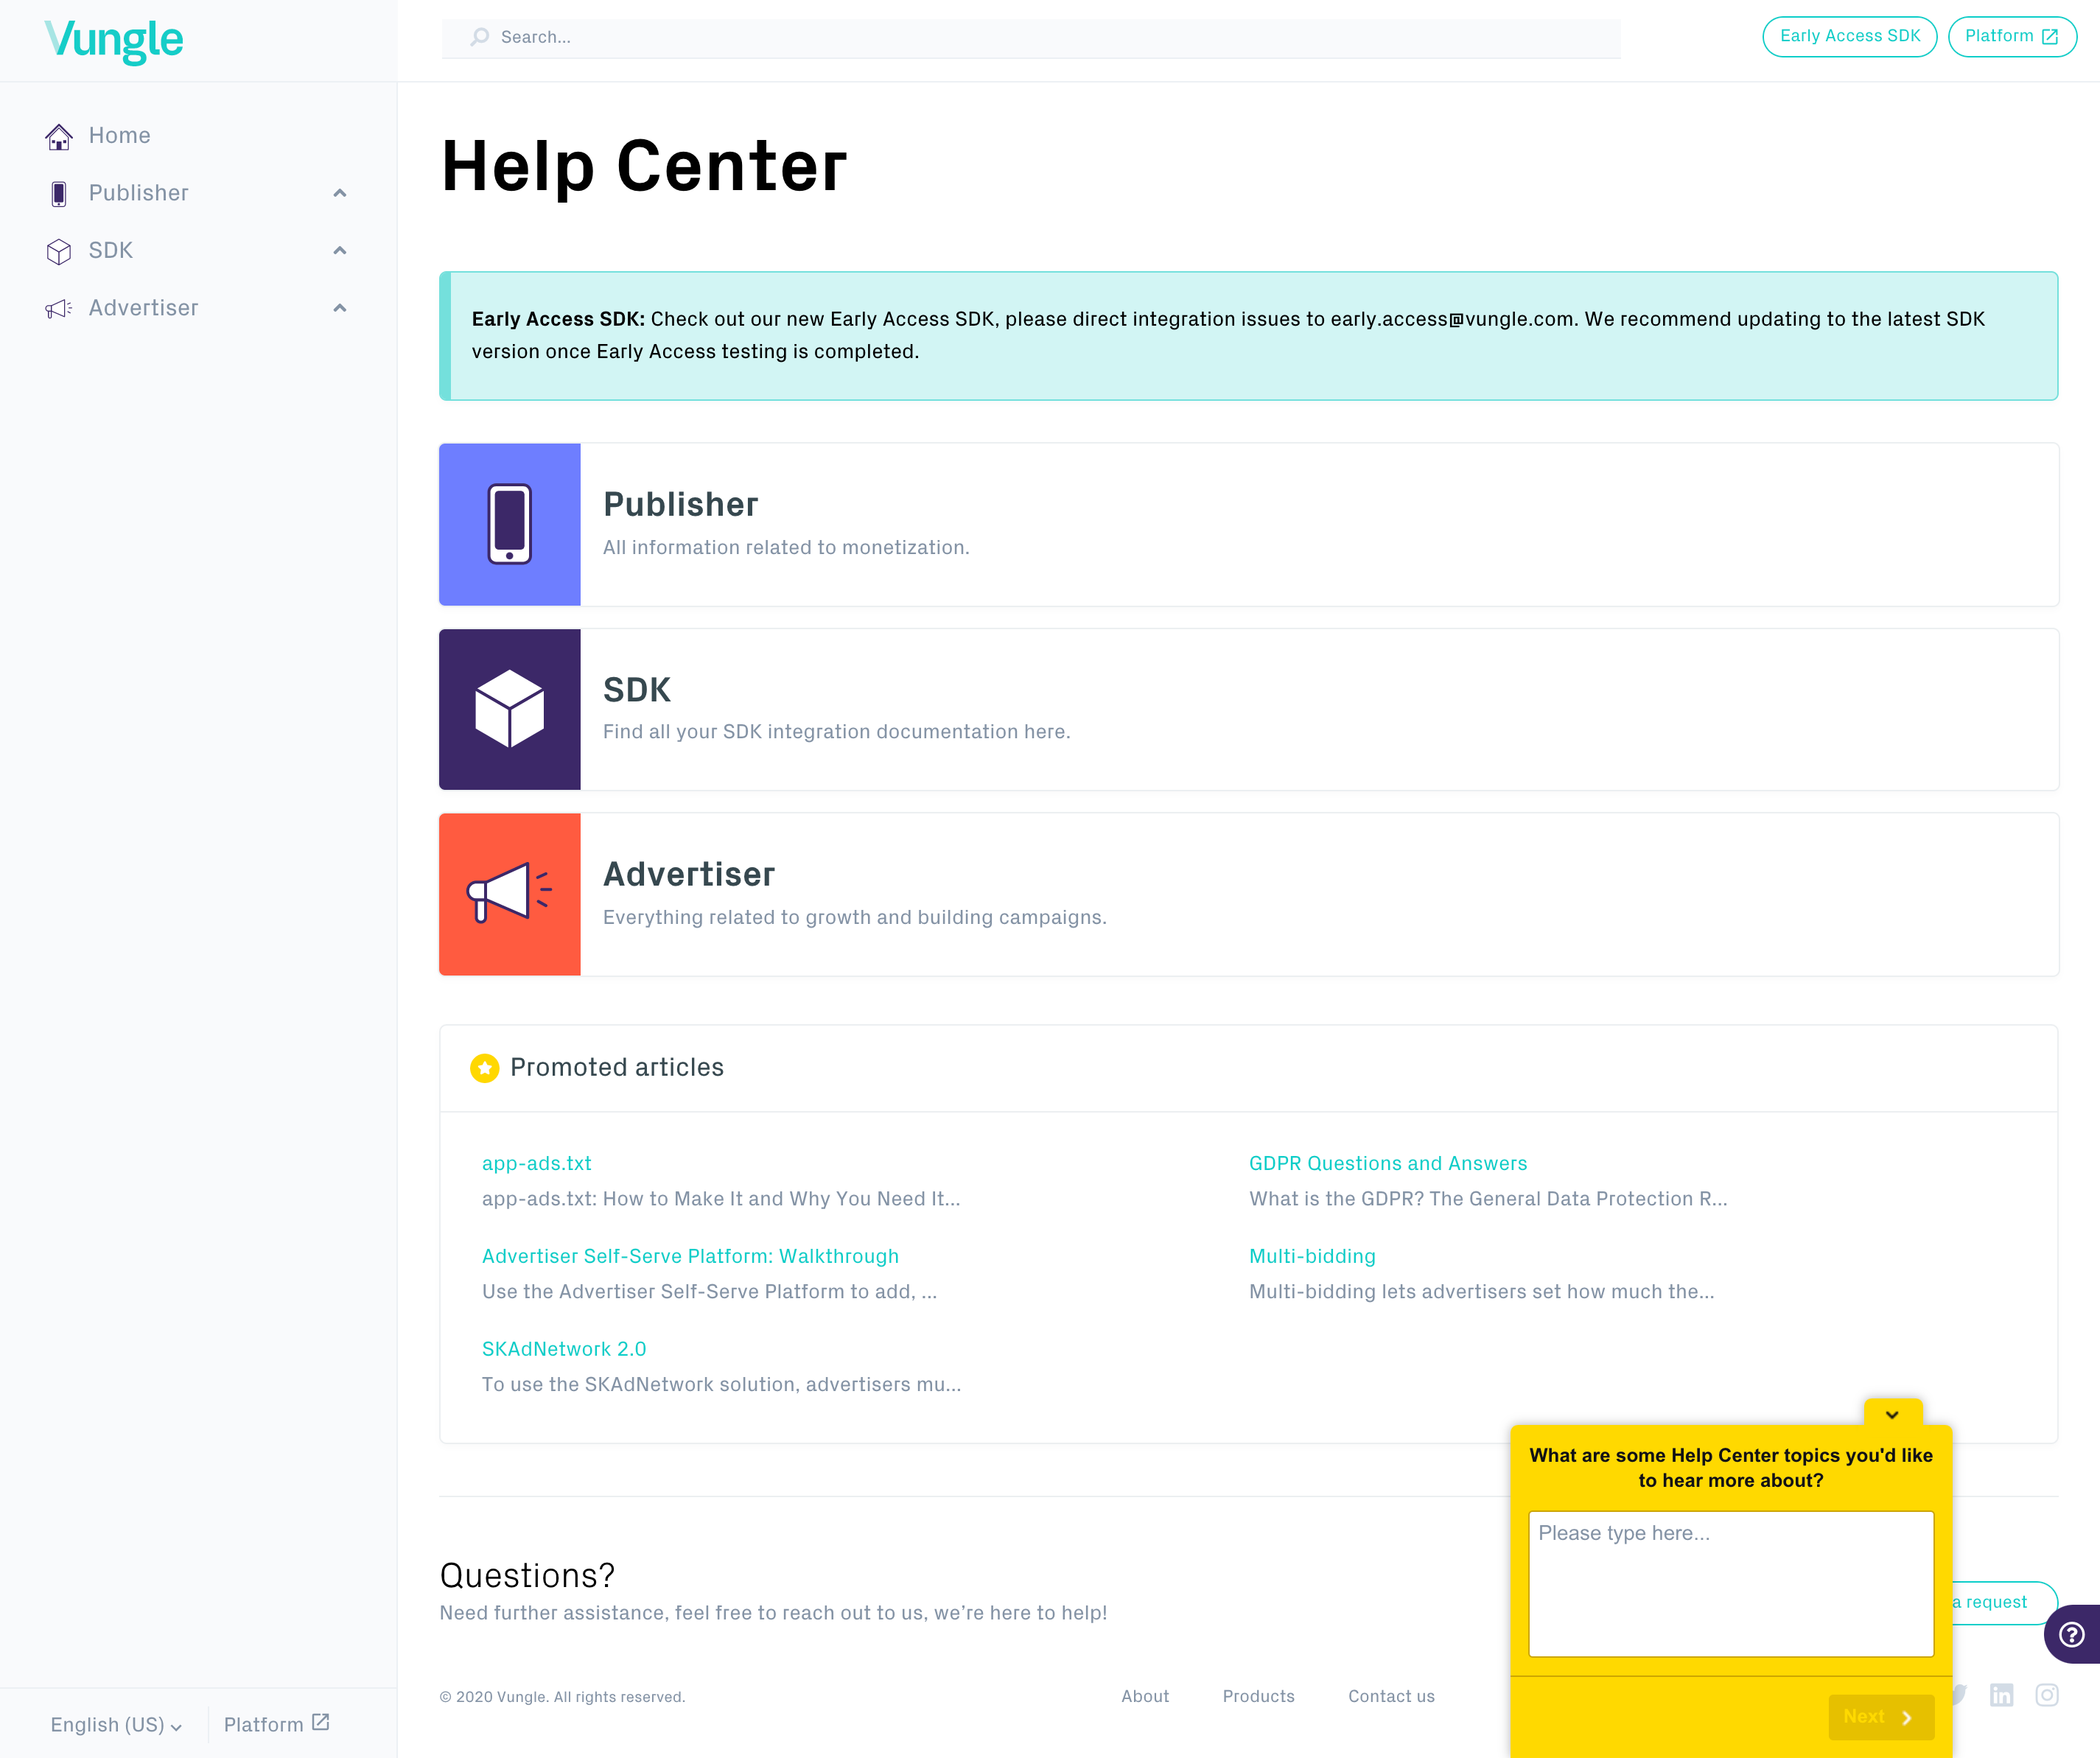Click the Vungle logo
Screen dimensions: 2100x1758
[114, 40]
